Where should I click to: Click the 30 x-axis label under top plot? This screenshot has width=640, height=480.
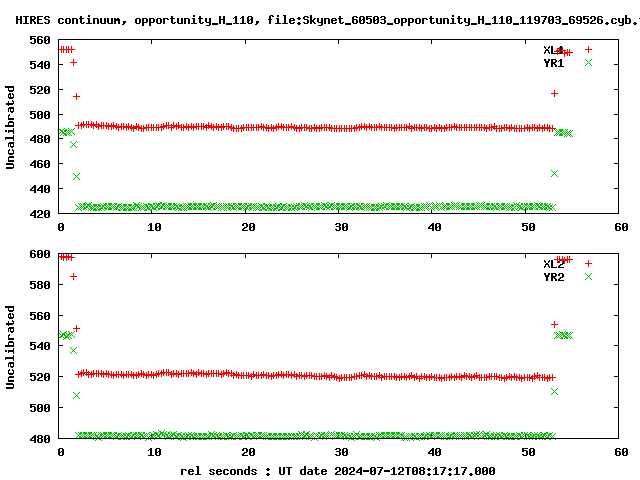[341, 227]
